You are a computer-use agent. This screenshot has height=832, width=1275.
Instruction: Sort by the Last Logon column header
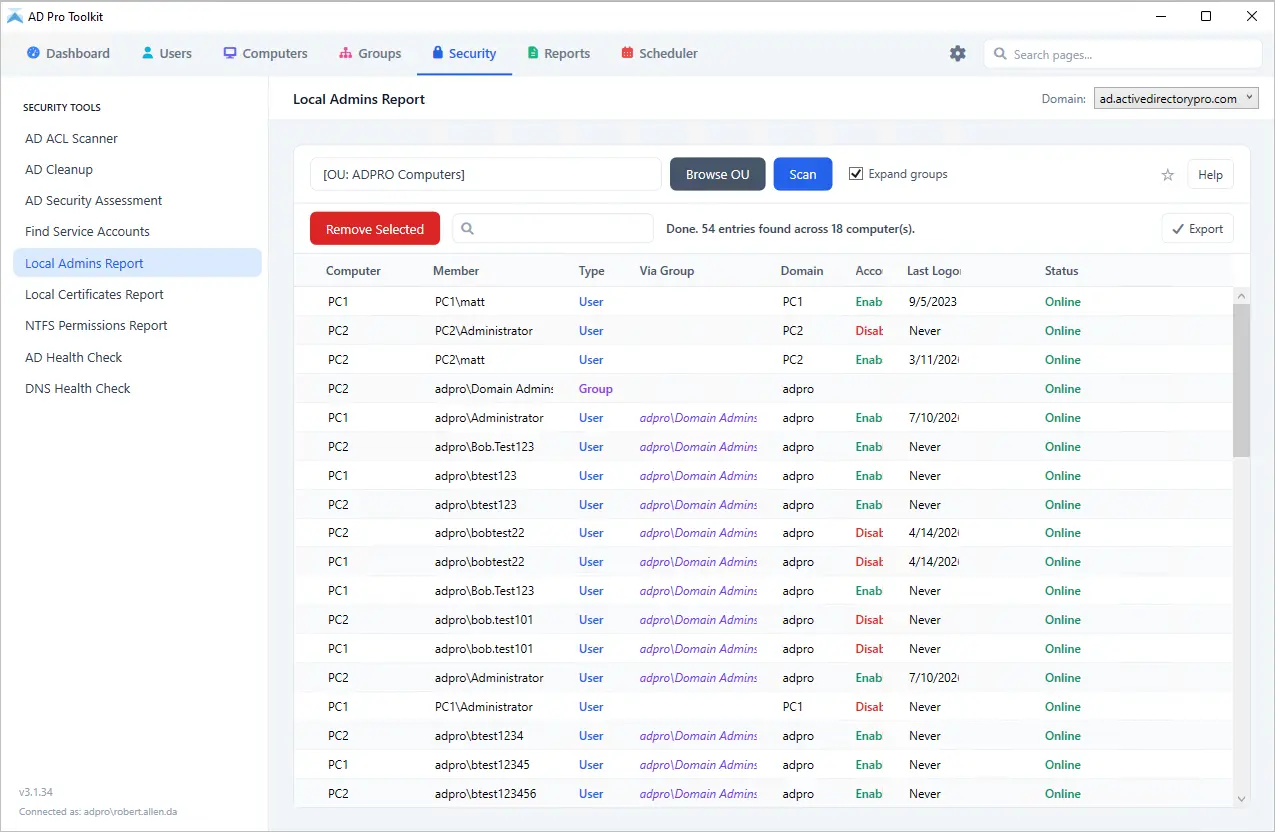tap(934, 271)
